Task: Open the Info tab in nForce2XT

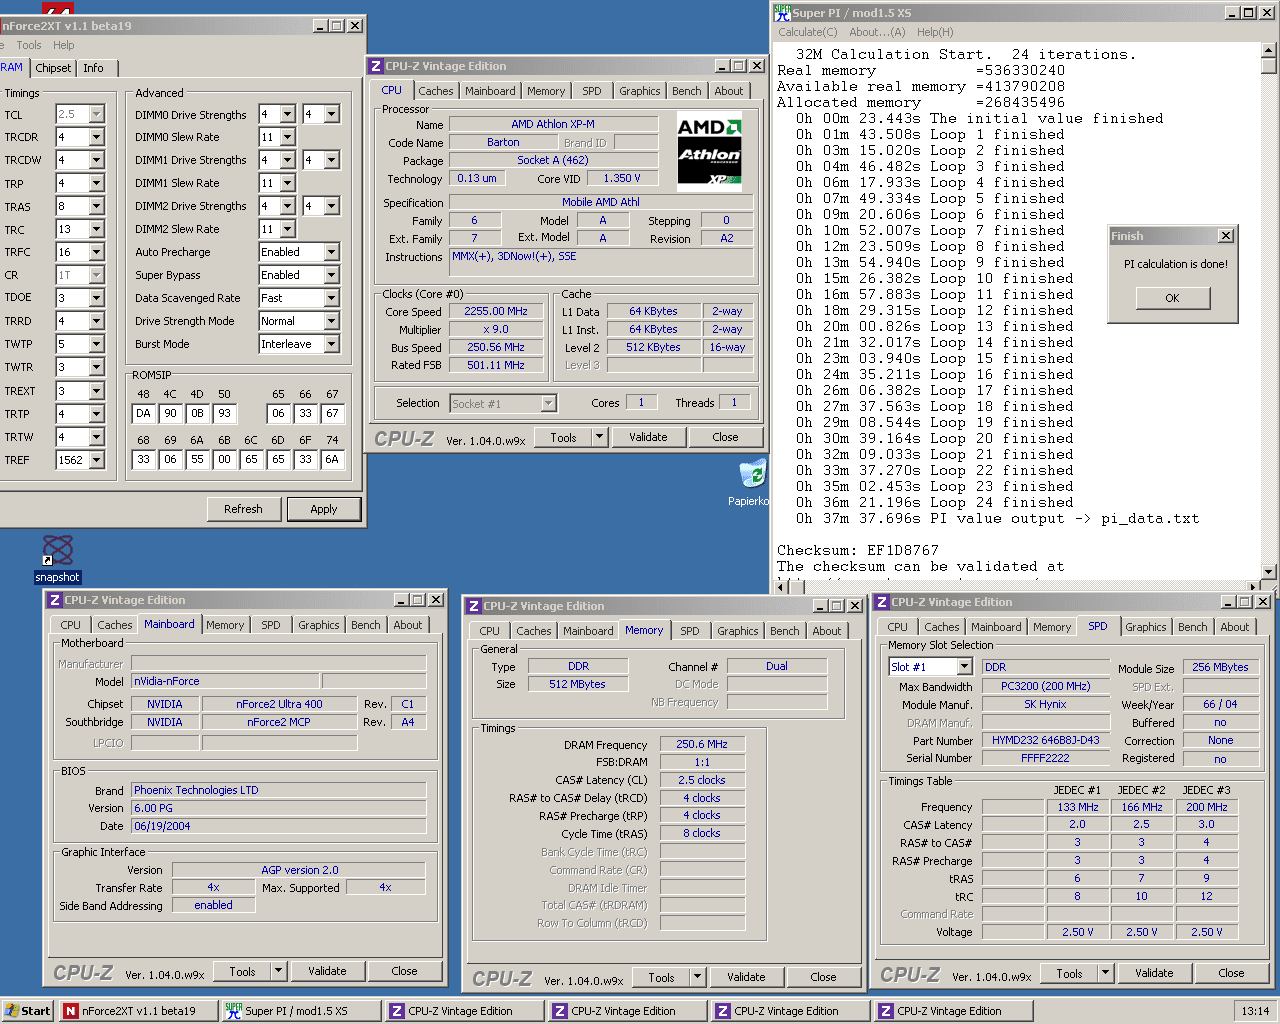Action: [x=93, y=68]
